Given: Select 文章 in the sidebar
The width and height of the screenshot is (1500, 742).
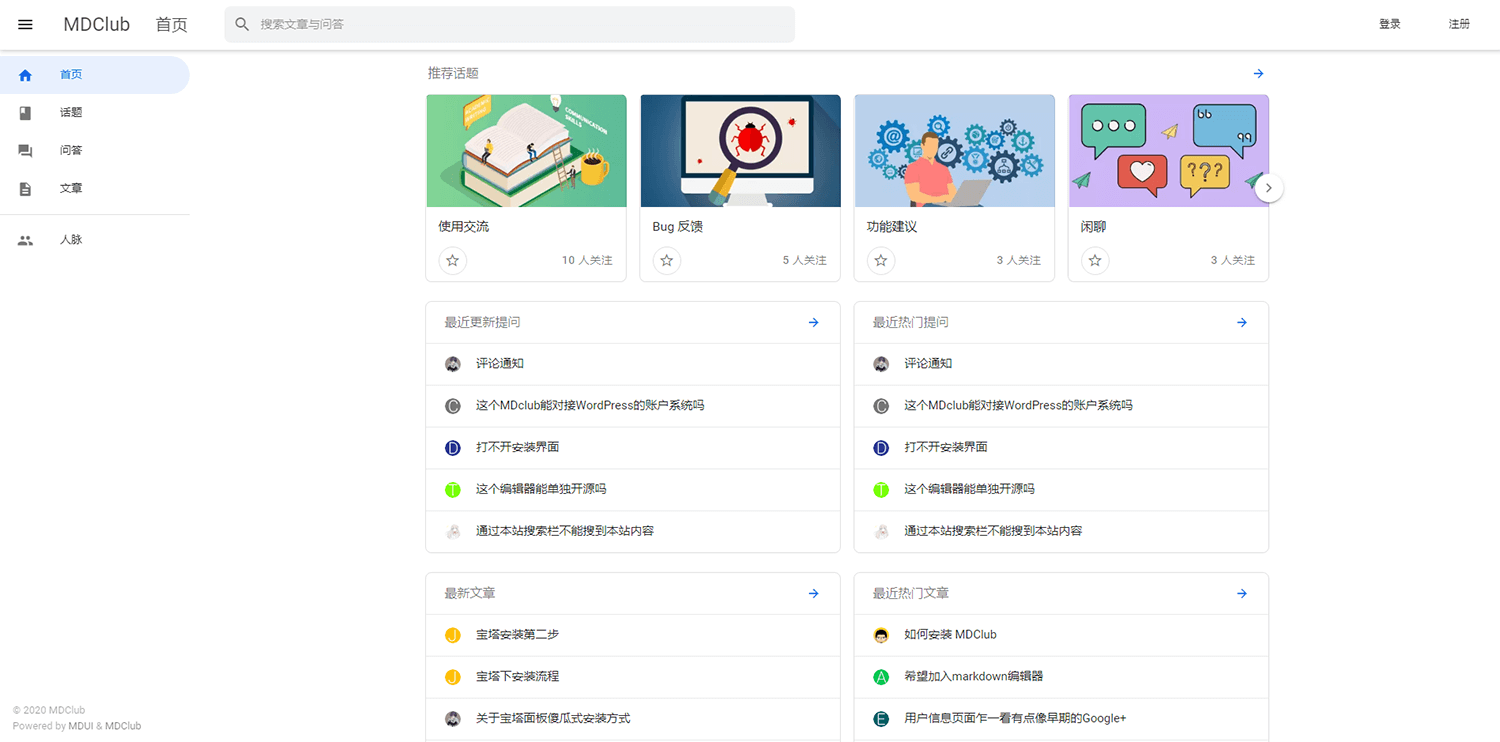Looking at the screenshot, I should (x=94, y=189).
